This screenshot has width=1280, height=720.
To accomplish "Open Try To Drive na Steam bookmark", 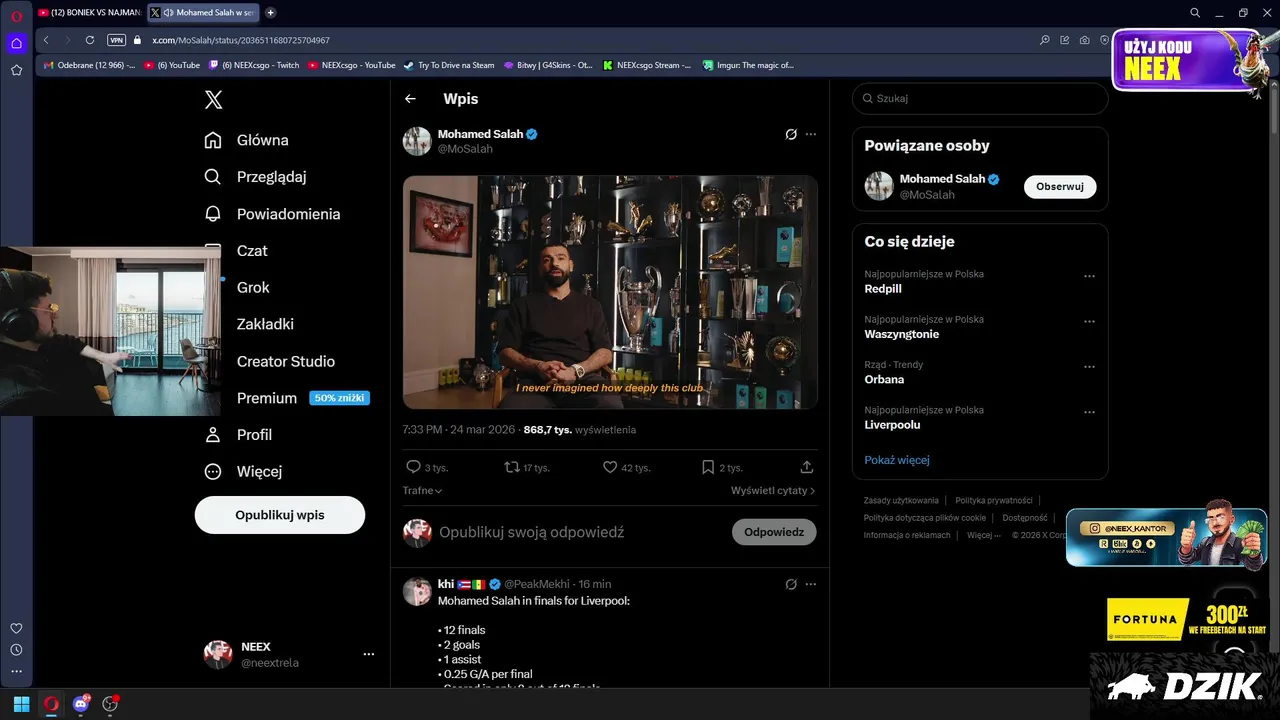I will [449, 65].
